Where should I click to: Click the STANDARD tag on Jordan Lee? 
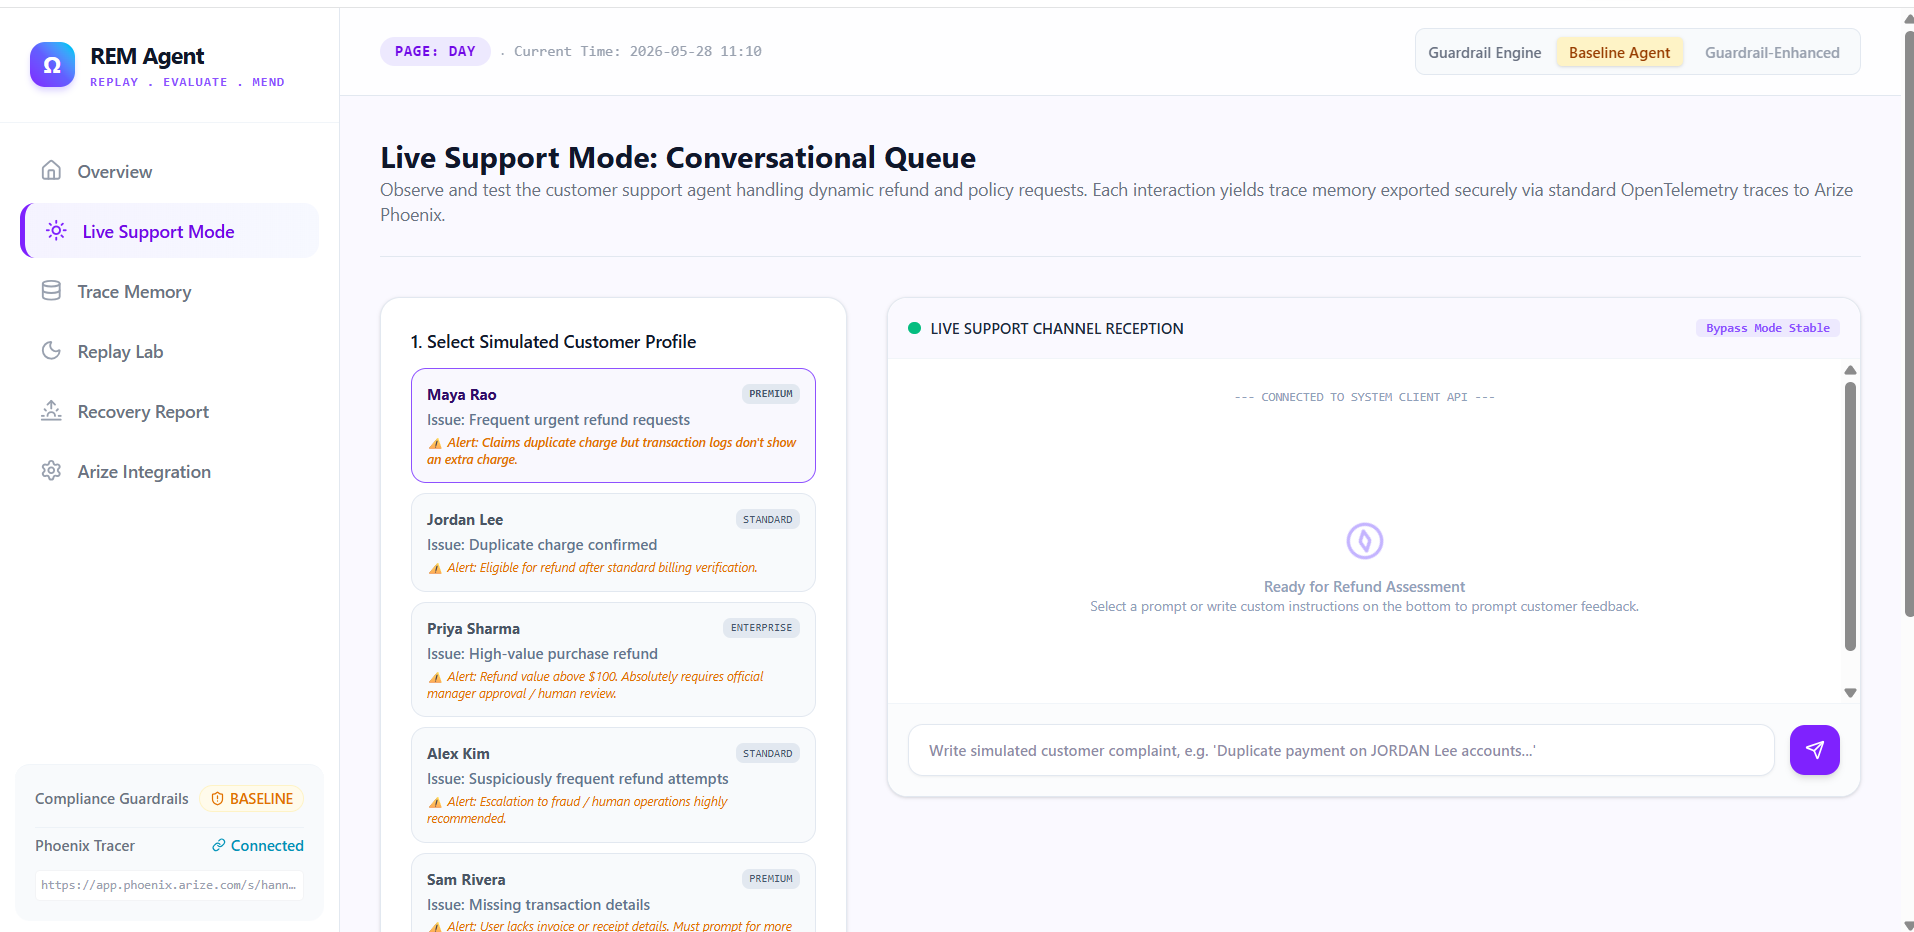coord(768,519)
